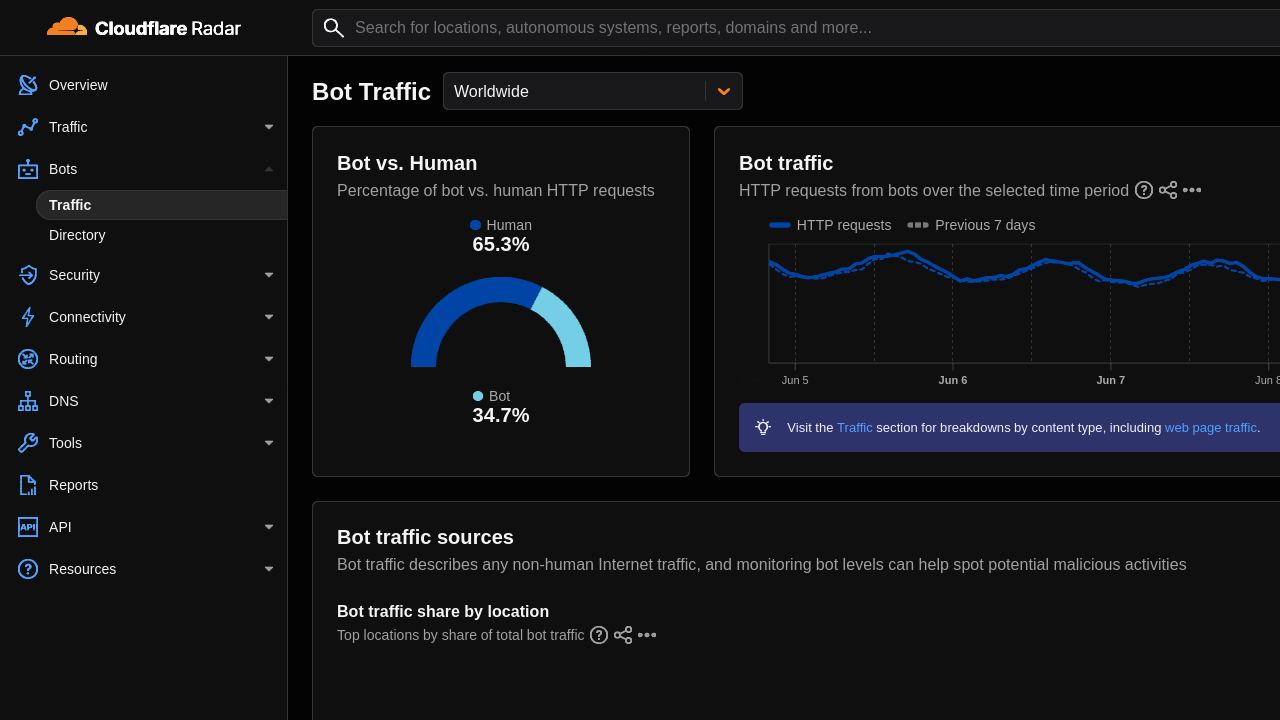Click the Security shield icon
Viewport: 1280px width, 720px height.
[28, 275]
